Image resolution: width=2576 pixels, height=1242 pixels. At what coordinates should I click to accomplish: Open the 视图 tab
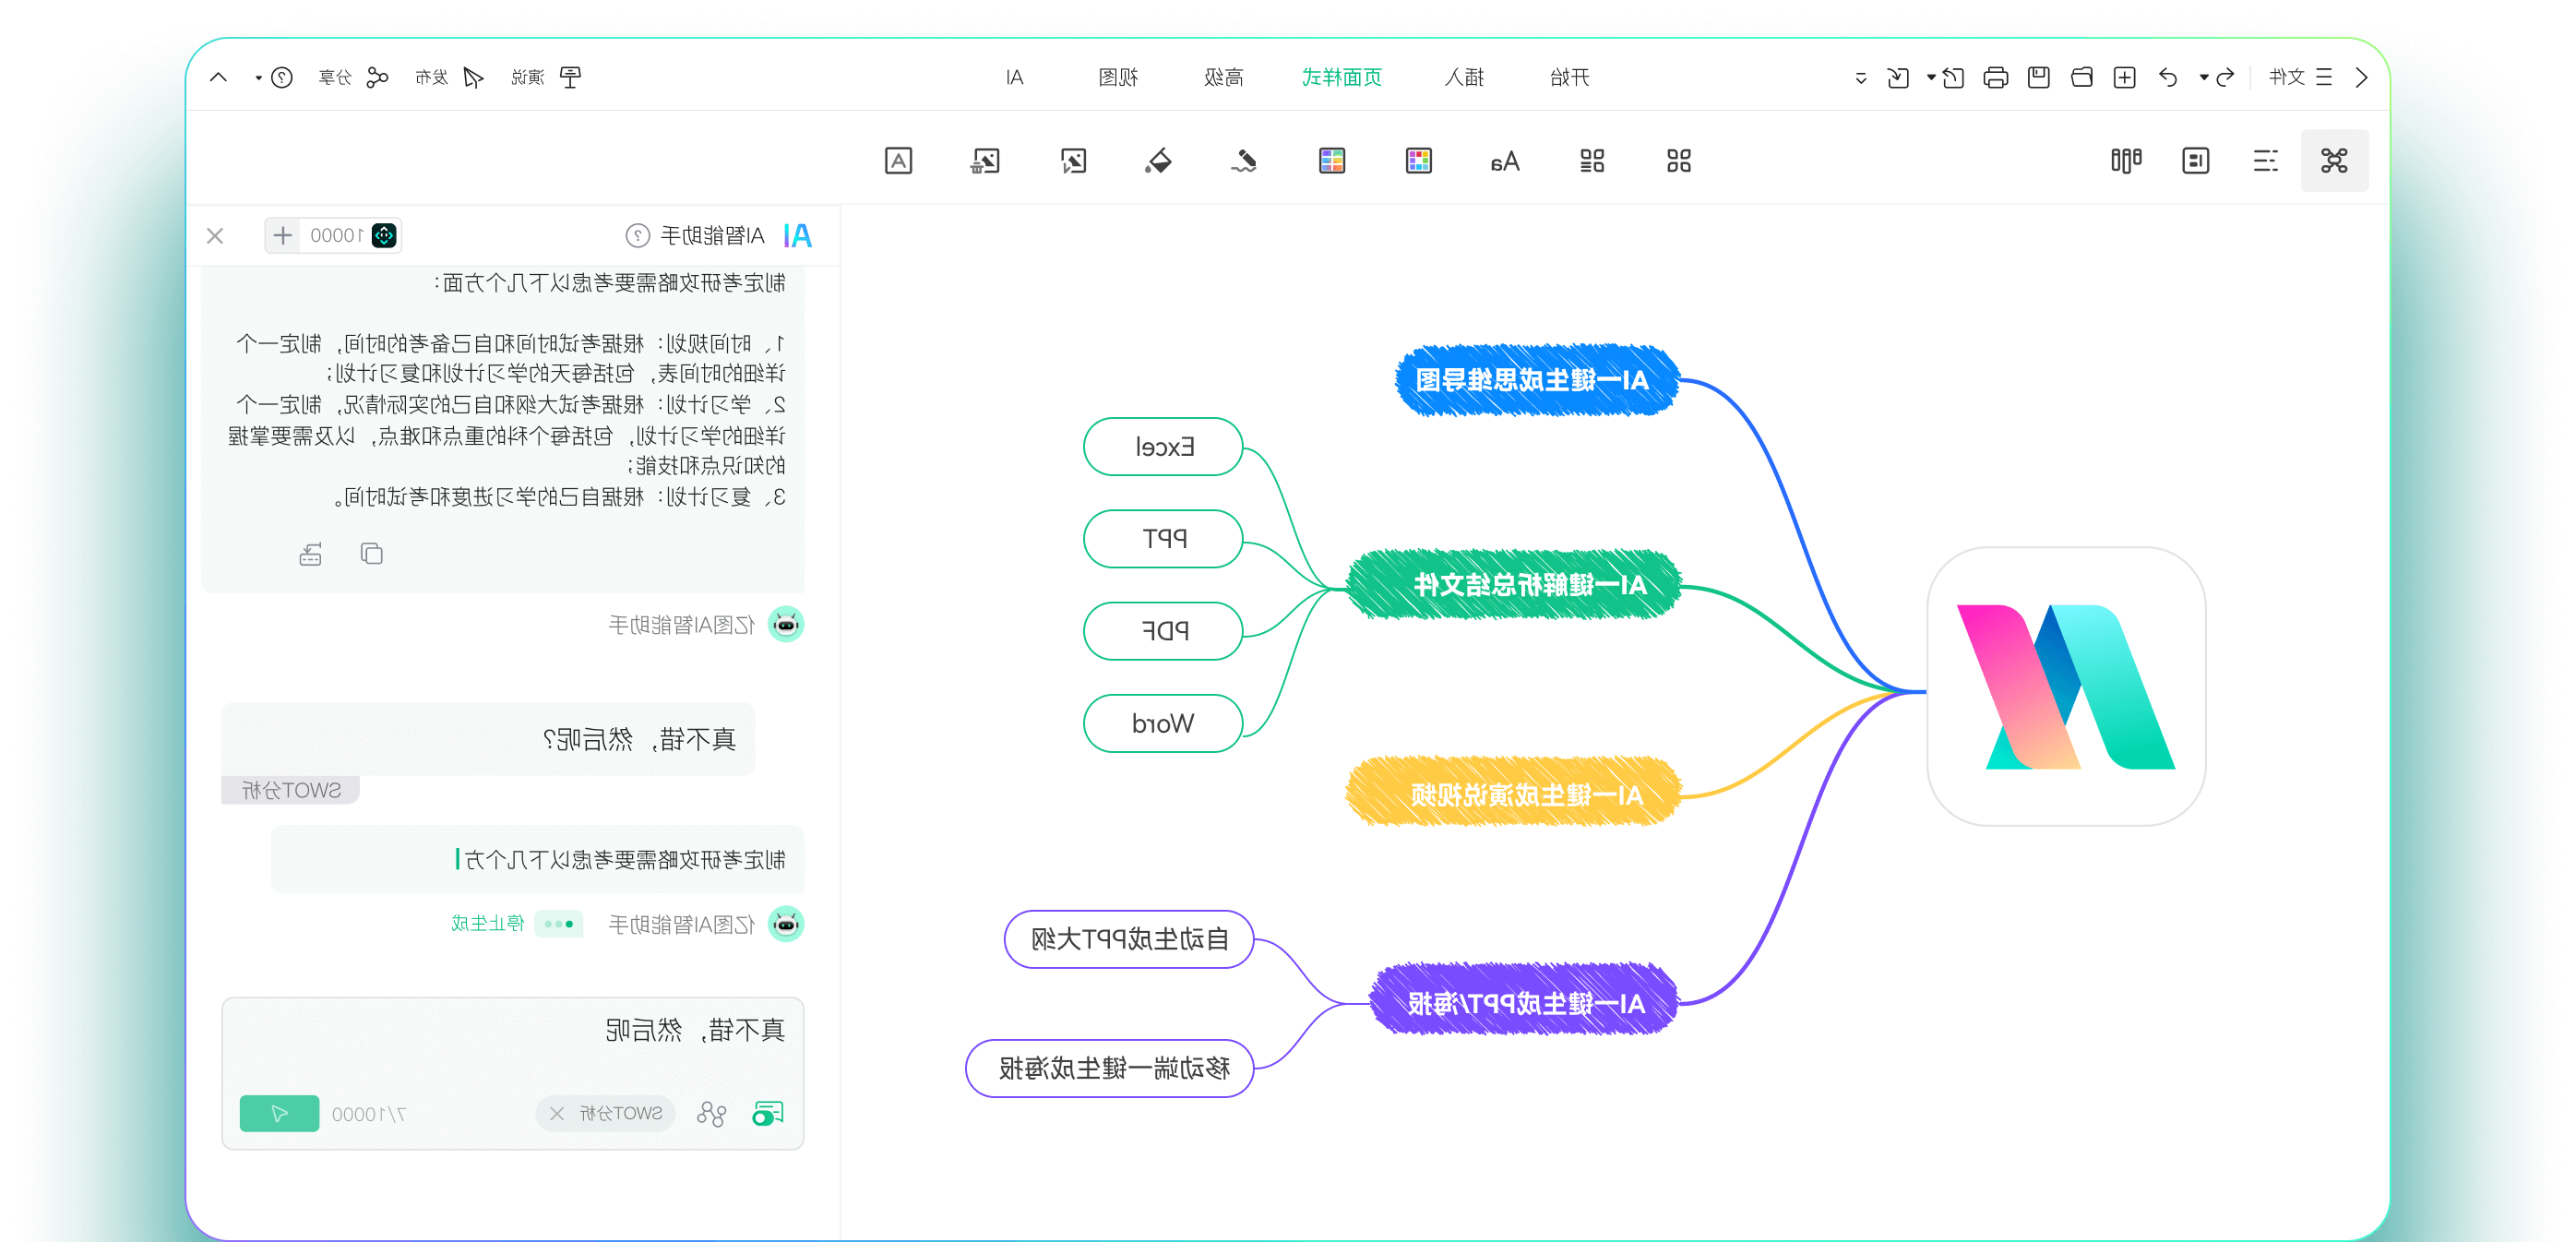tap(1117, 77)
